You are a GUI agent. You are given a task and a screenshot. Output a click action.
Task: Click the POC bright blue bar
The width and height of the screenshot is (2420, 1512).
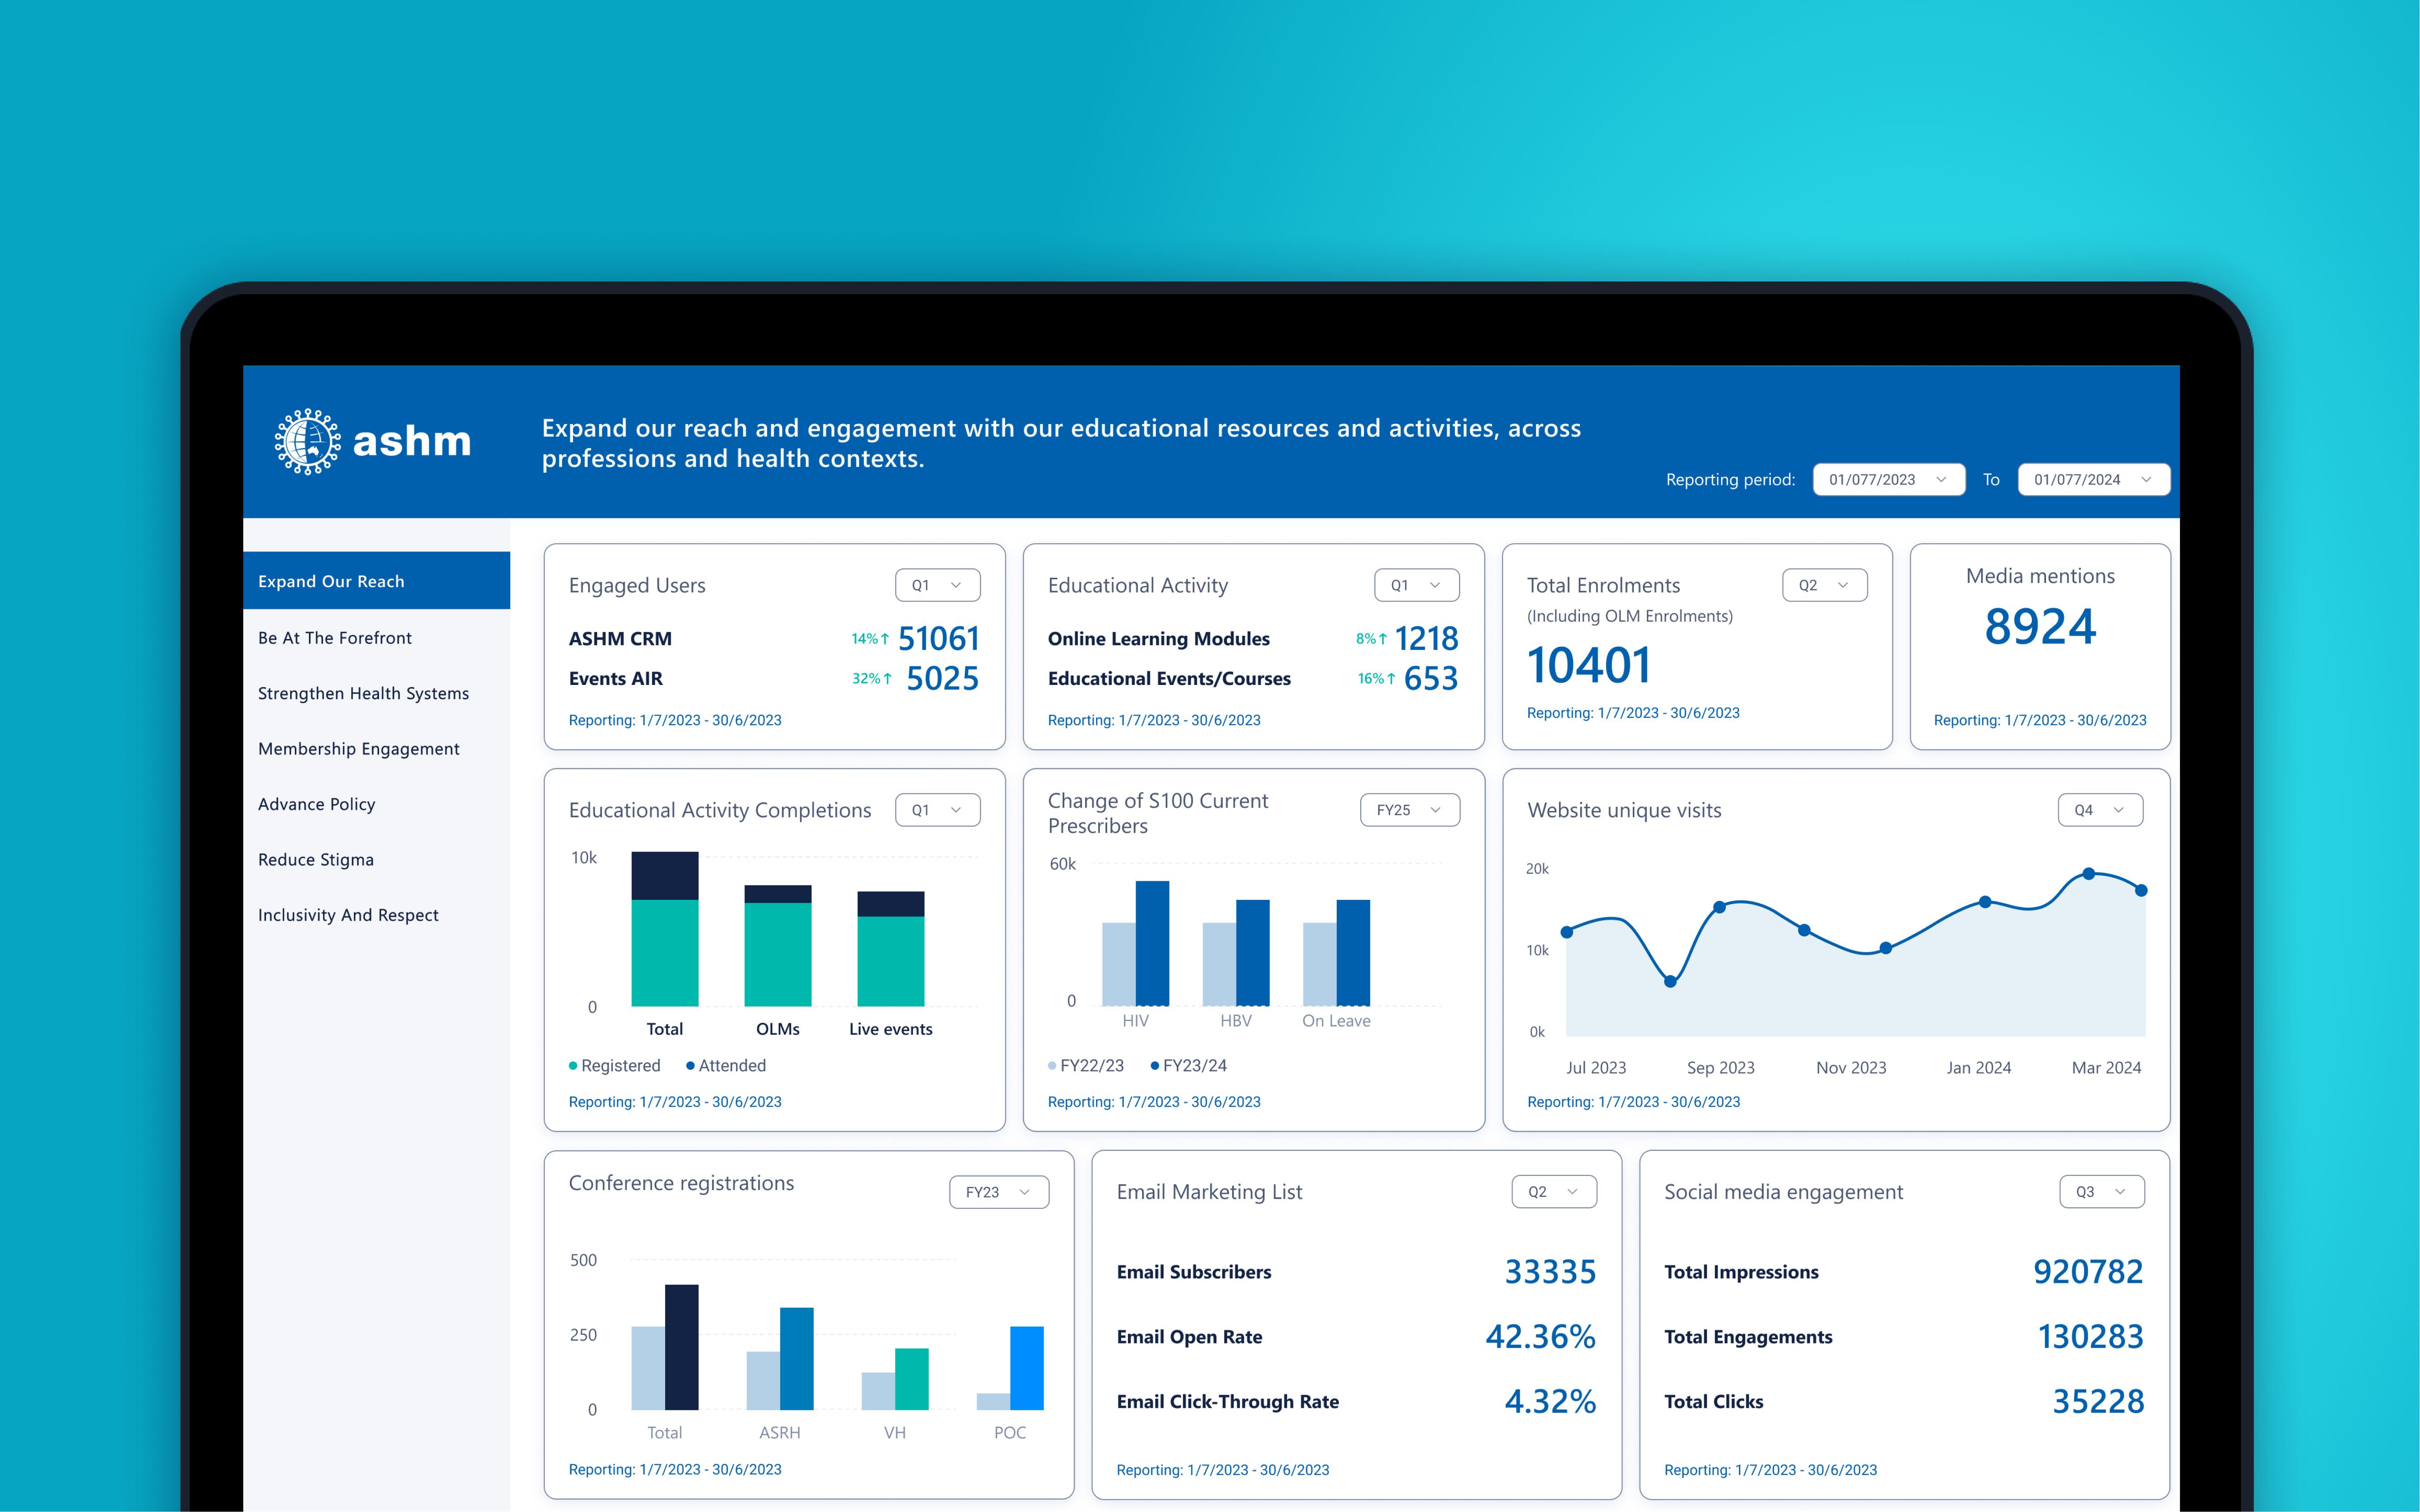pos(1026,1368)
